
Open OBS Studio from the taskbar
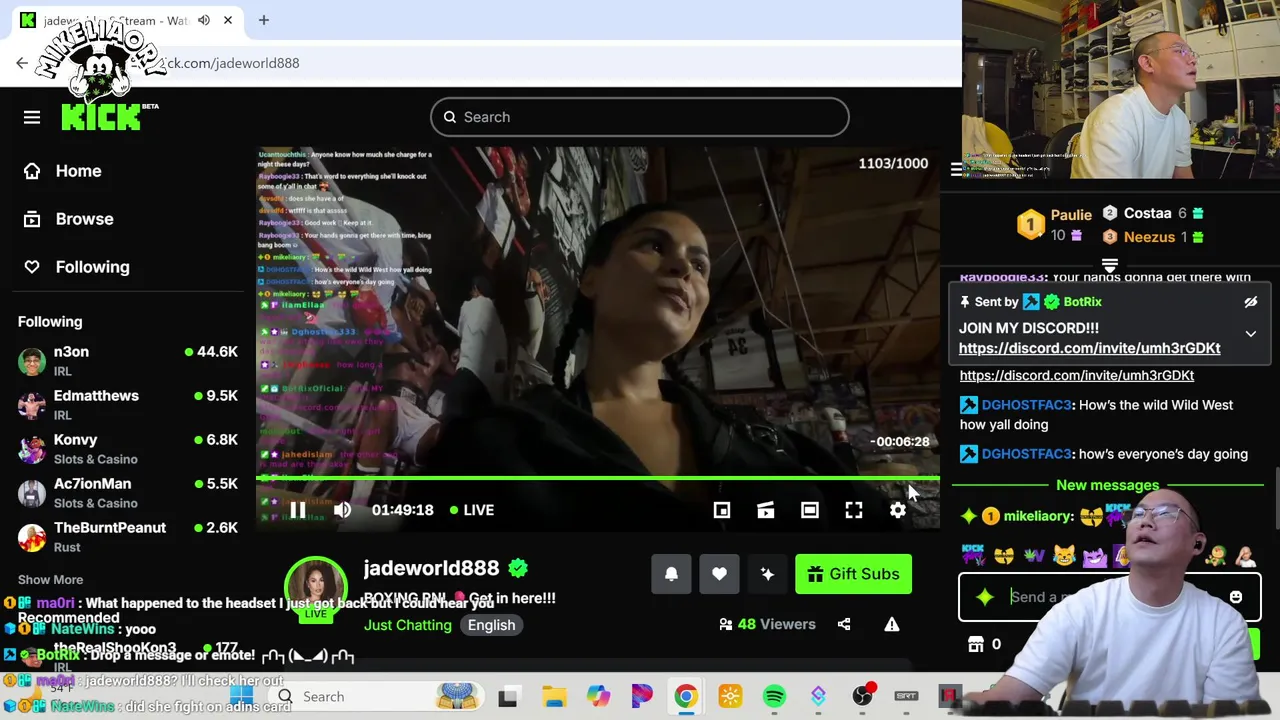(862, 697)
